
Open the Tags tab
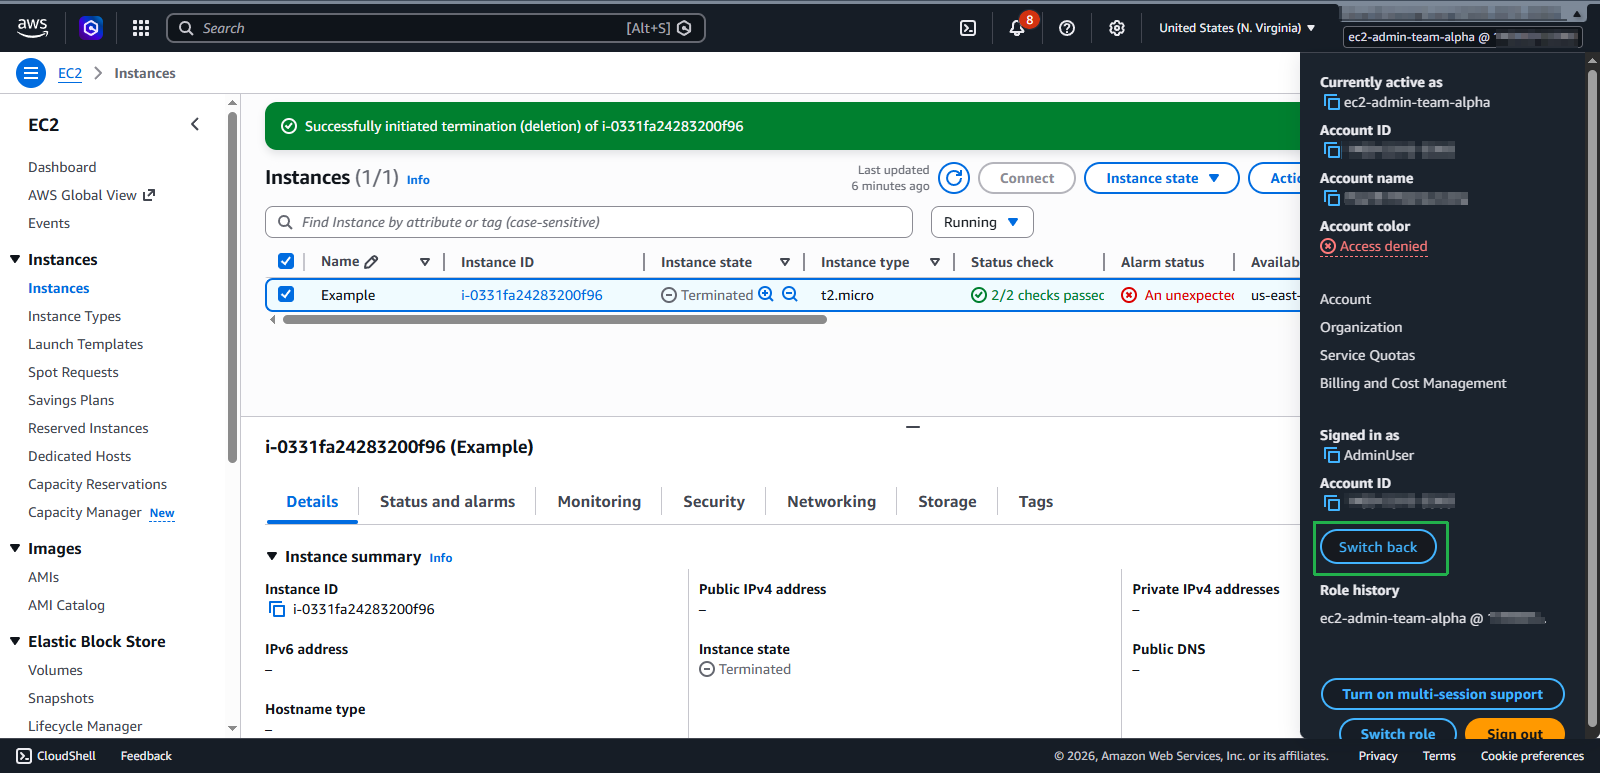(x=1036, y=502)
